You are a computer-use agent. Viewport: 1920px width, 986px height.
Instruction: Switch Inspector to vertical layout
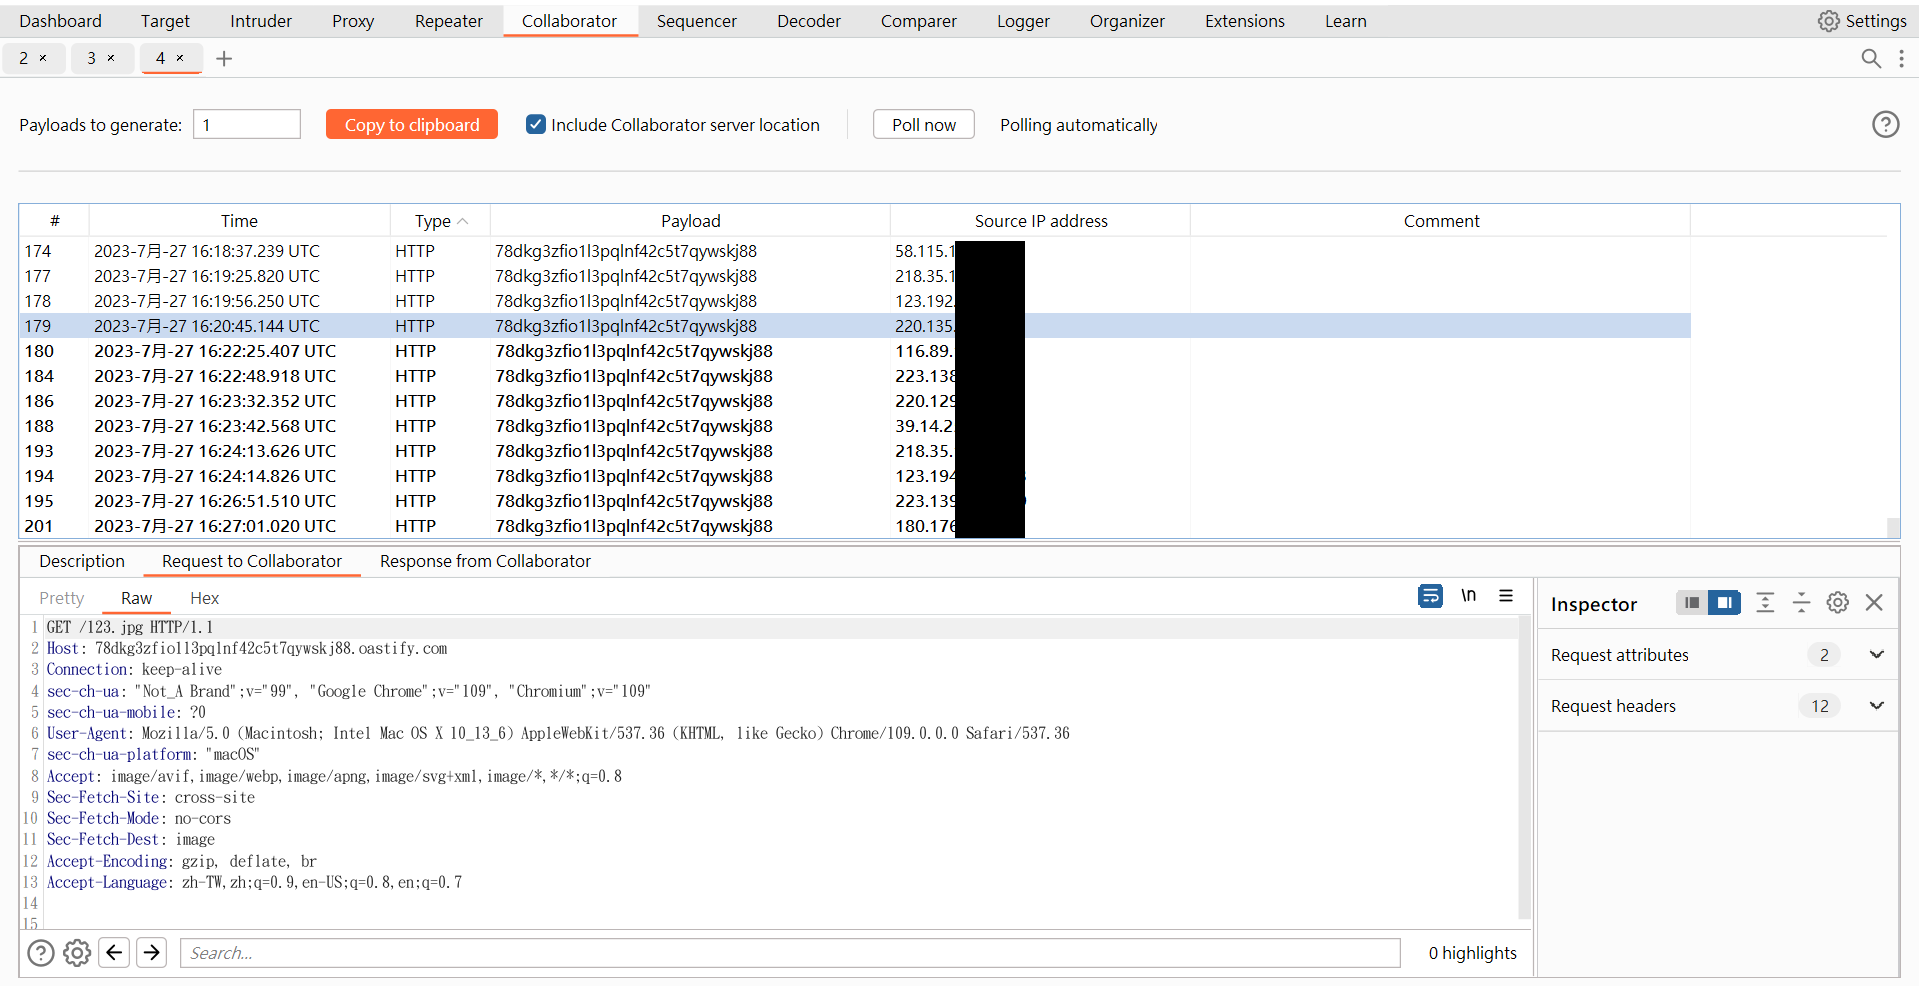pyautogui.click(x=1724, y=603)
